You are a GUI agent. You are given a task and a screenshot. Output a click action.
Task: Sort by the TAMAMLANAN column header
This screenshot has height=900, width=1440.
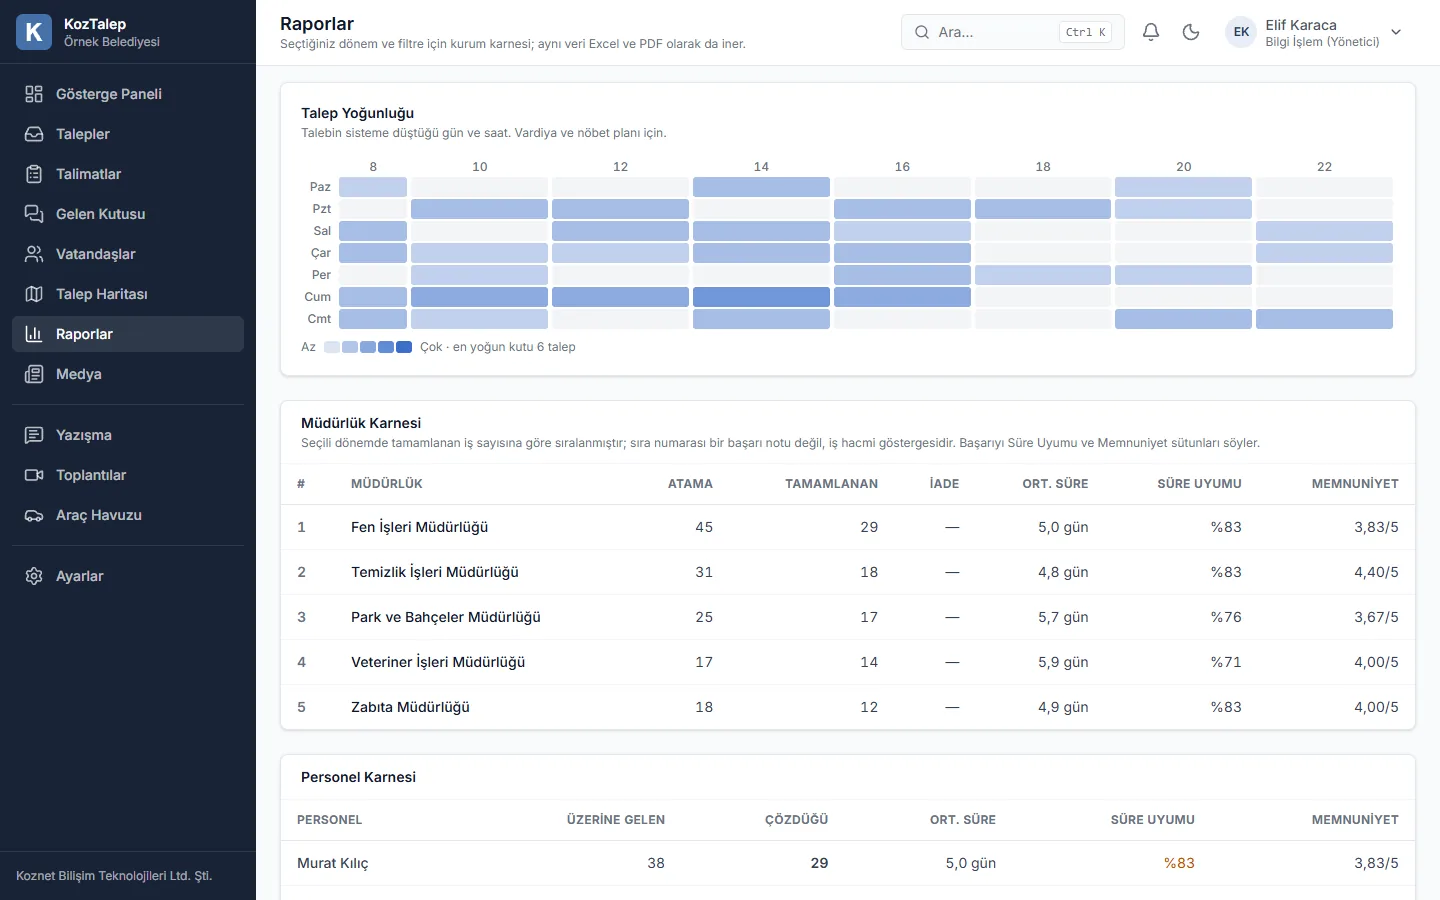coord(831,484)
